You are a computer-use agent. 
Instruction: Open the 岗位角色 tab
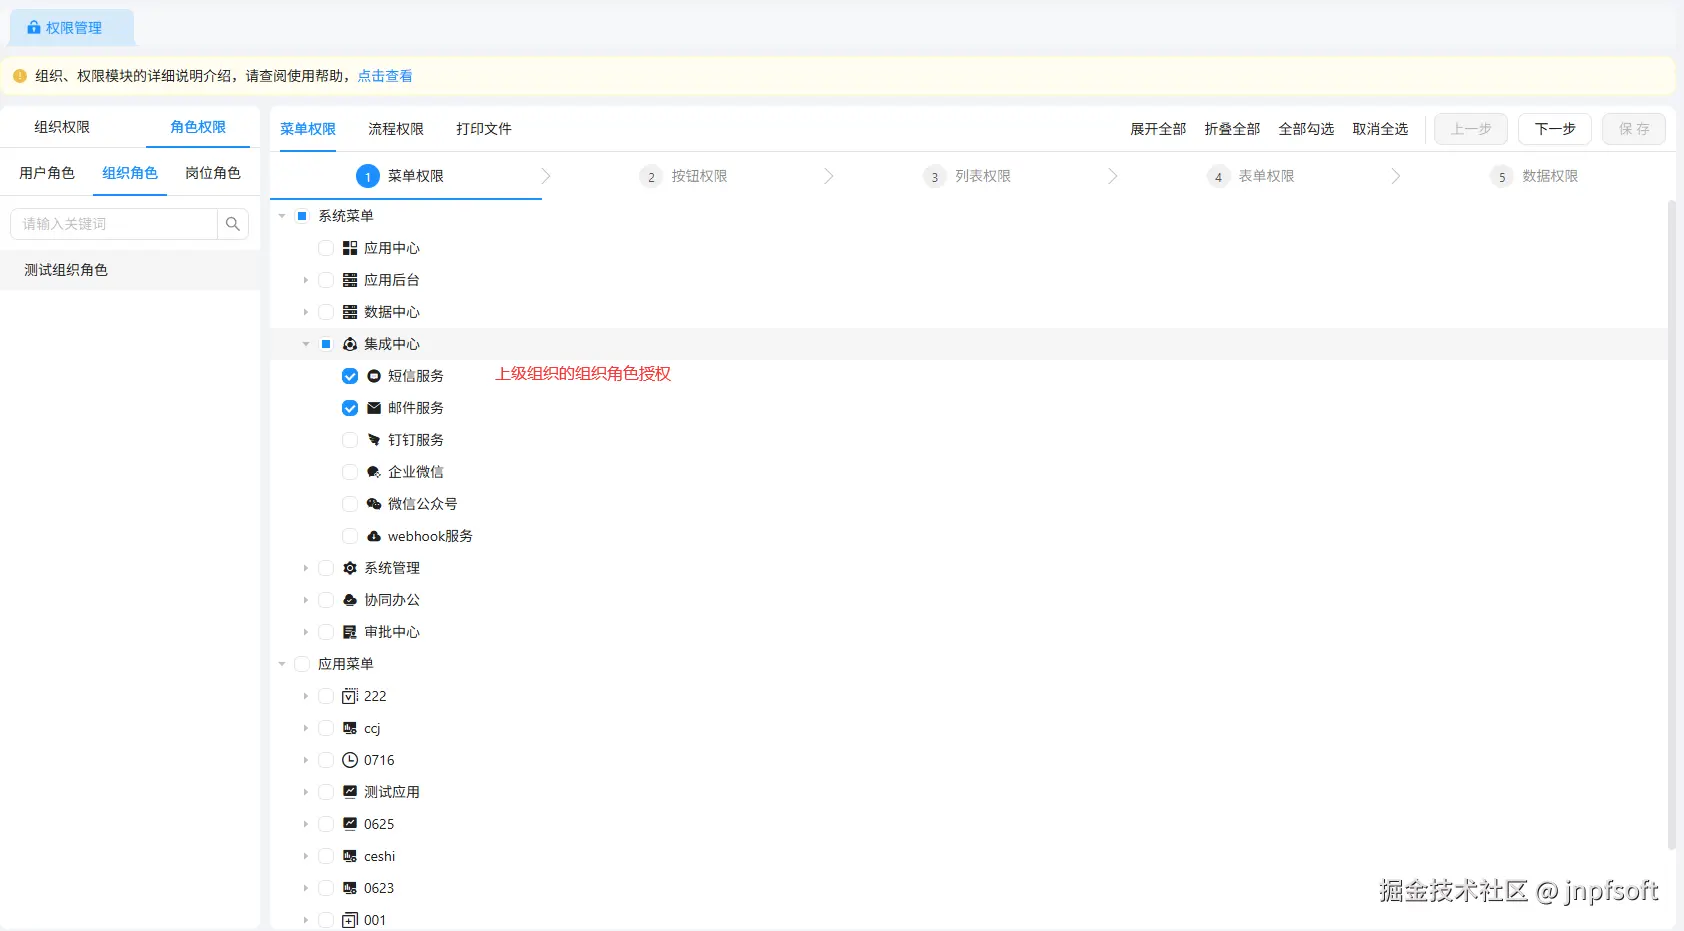tap(213, 173)
